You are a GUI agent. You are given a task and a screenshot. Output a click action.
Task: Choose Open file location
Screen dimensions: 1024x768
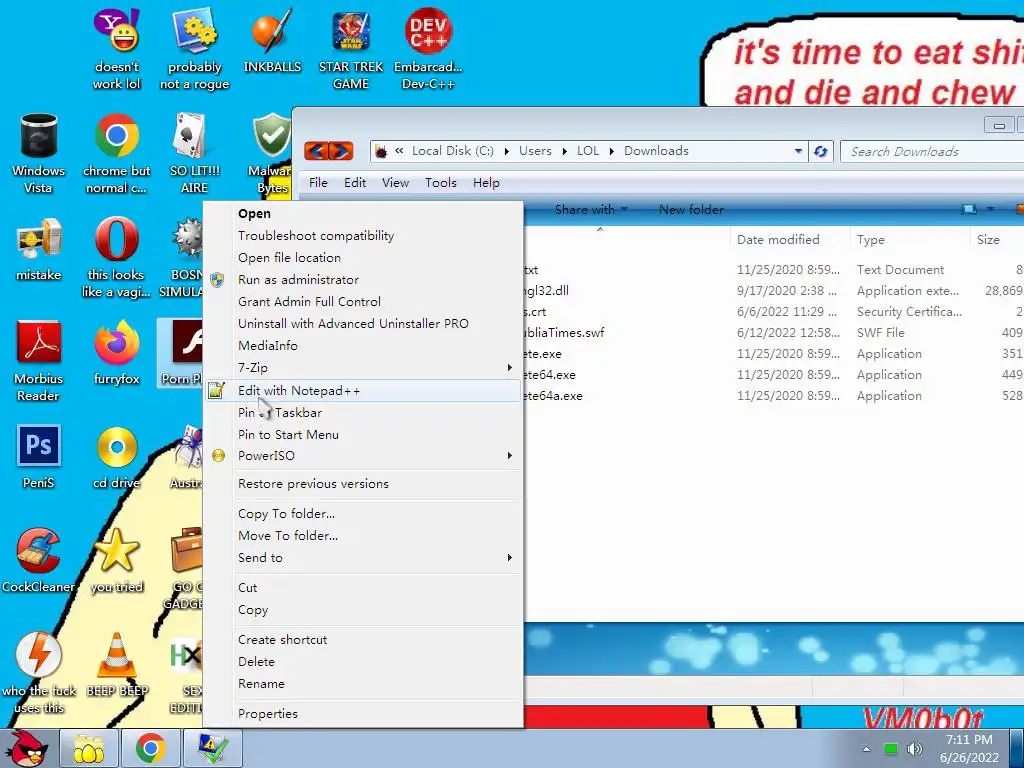click(289, 257)
